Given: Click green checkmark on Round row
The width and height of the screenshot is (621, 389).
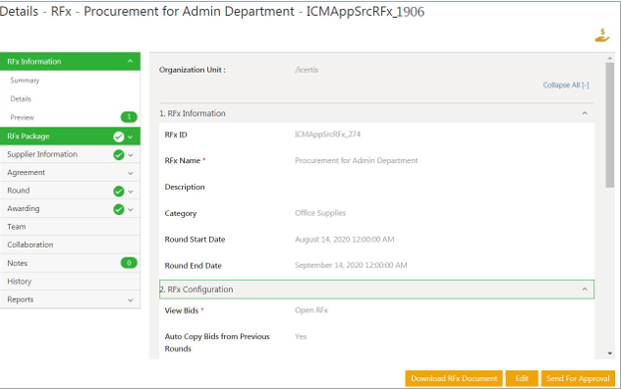Looking at the screenshot, I should click(x=118, y=191).
